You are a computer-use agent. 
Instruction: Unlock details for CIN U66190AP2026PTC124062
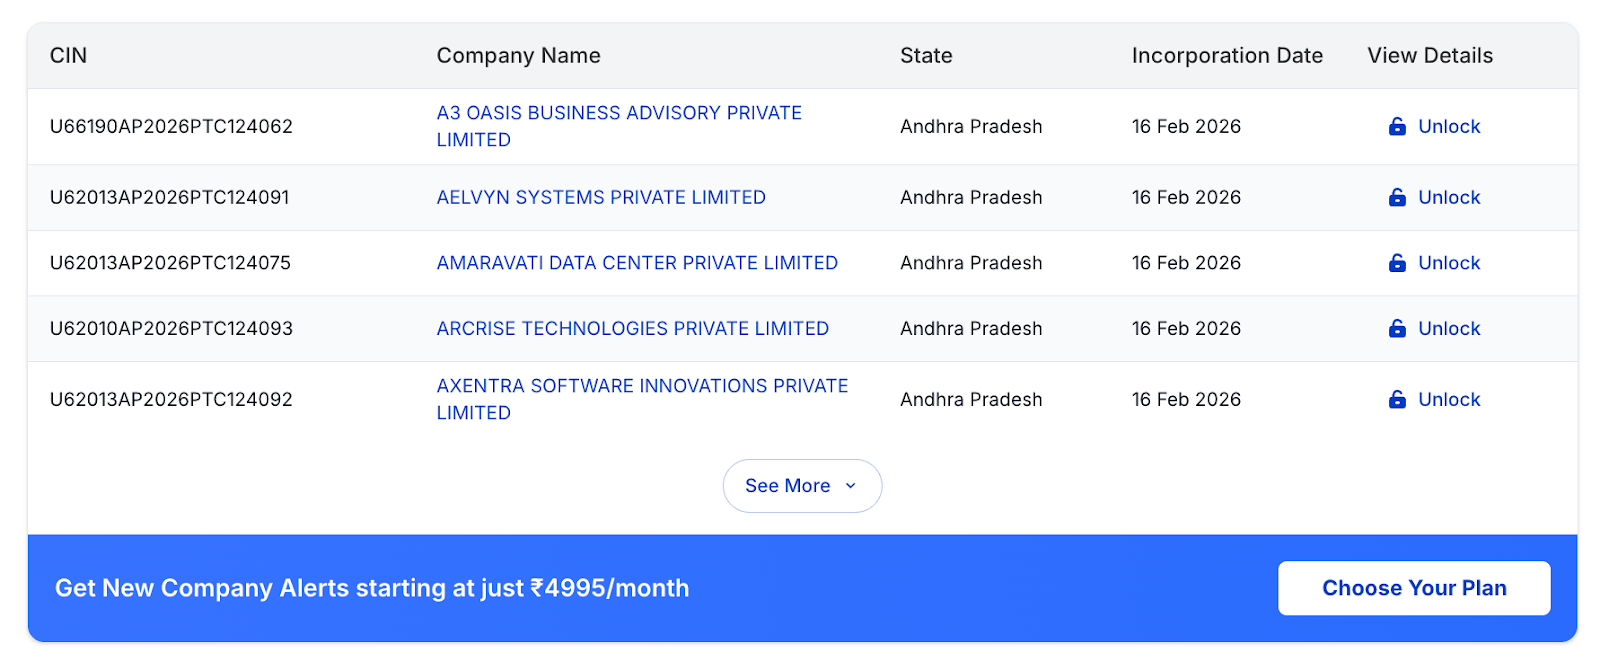pyautogui.click(x=1449, y=126)
